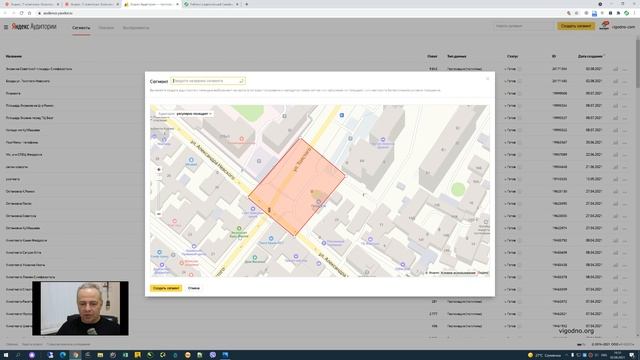The height and width of the screenshot is (360, 640).
Task: Switch to the Пиксели tab
Action: (106, 28)
